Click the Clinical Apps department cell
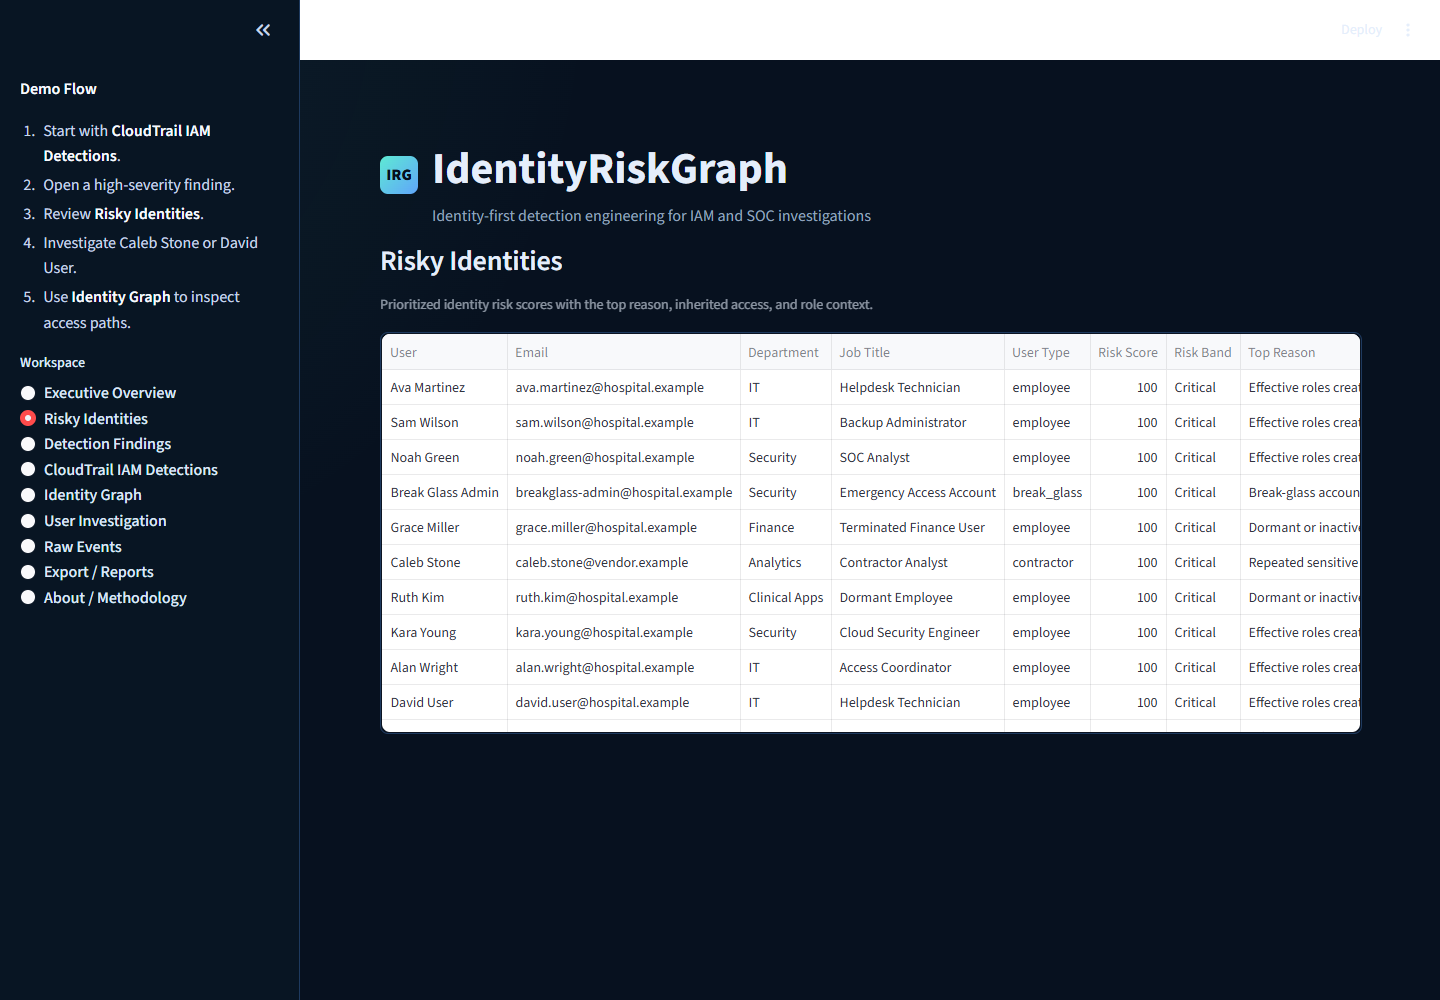 tap(786, 597)
